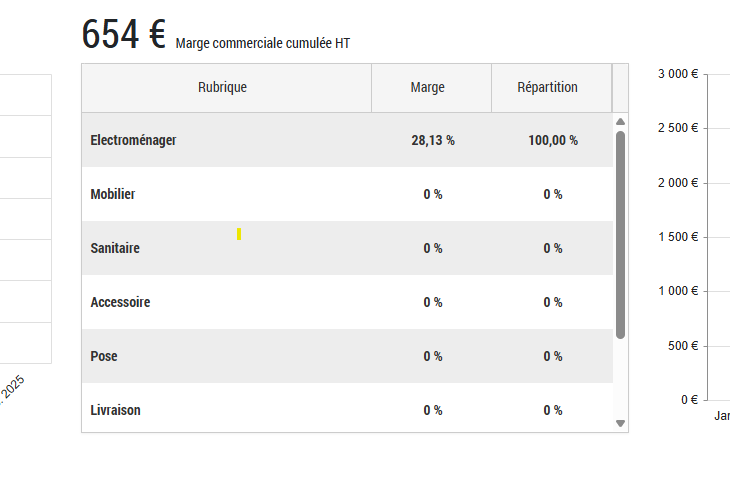Select the Pose row
The height and width of the screenshot is (504, 730).
(x=104, y=357)
